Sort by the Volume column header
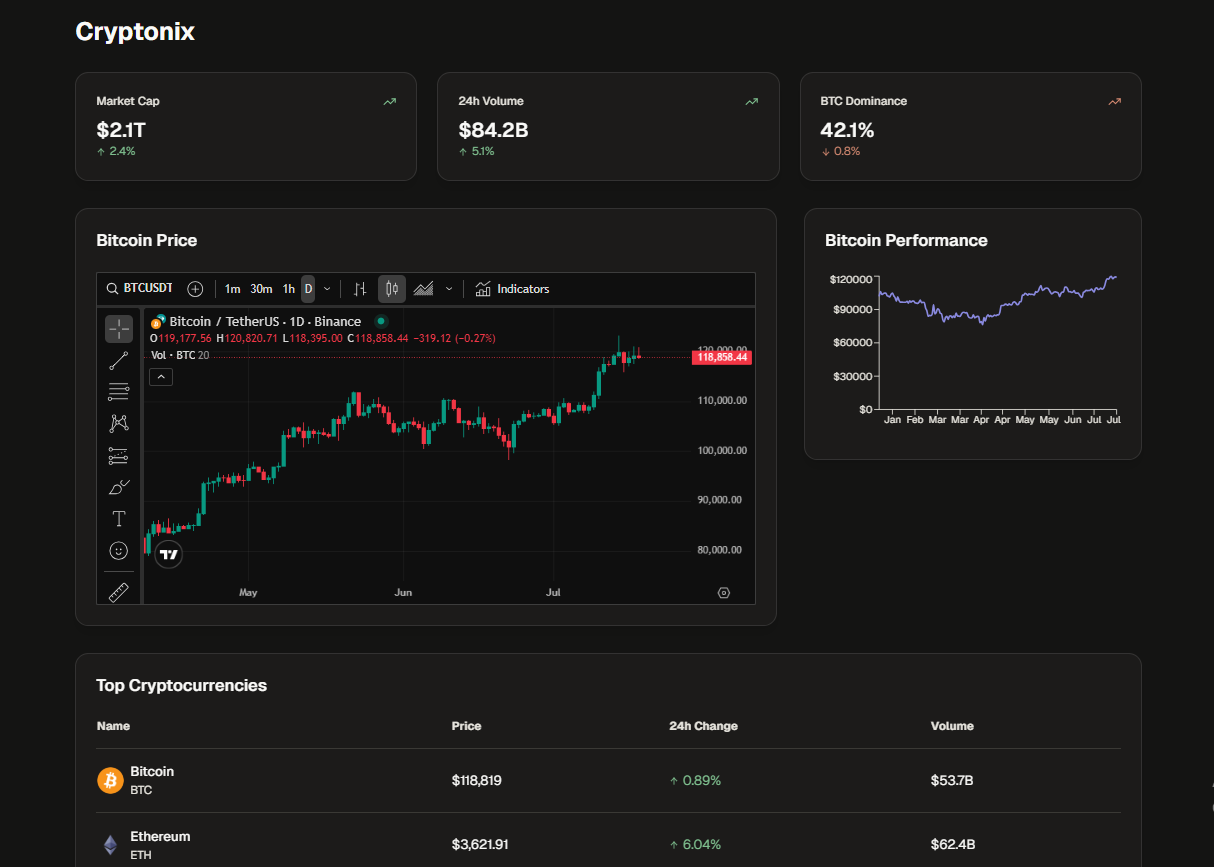This screenshot has height=867, width=1214. click(x=952, y=726)
